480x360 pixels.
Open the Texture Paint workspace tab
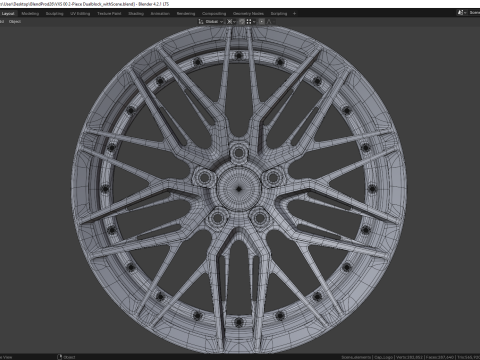pos(109,14)
